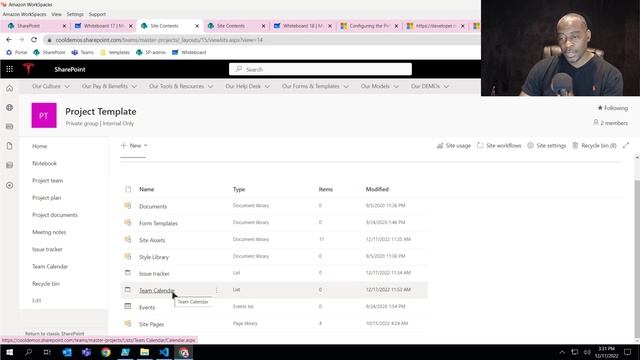The width and height of the screenshot is (640, 360).
Task: Open Issue tracker list in contents table
Action: (x=154, y=273)
